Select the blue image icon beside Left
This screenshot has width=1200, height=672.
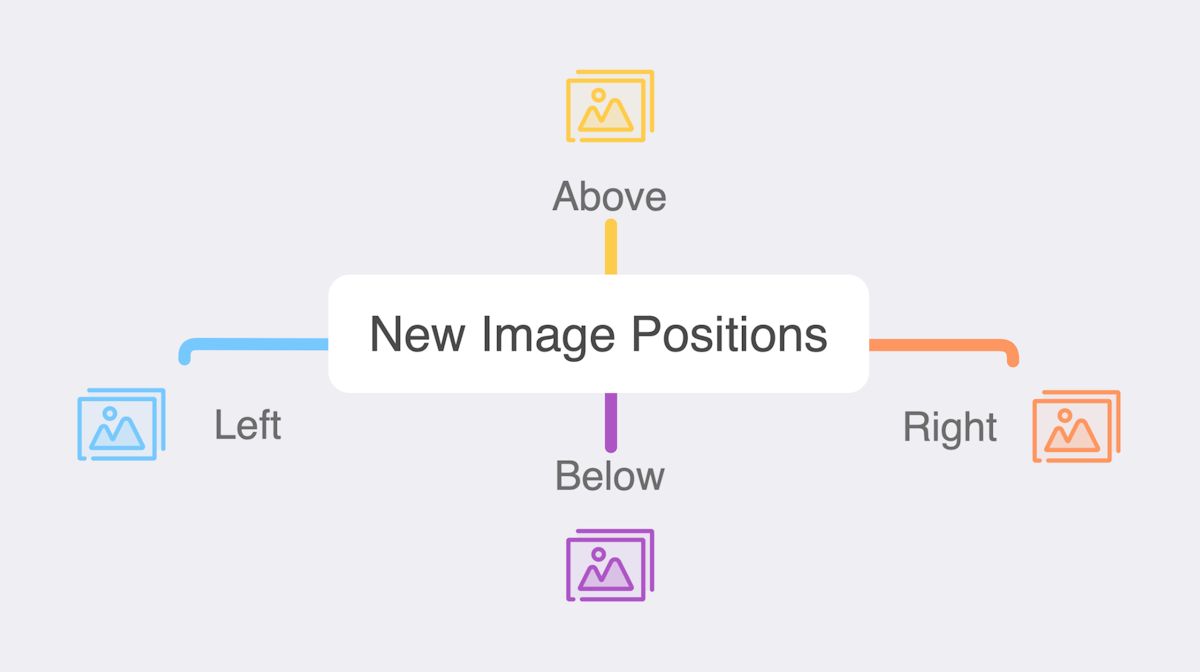point(120,424)
